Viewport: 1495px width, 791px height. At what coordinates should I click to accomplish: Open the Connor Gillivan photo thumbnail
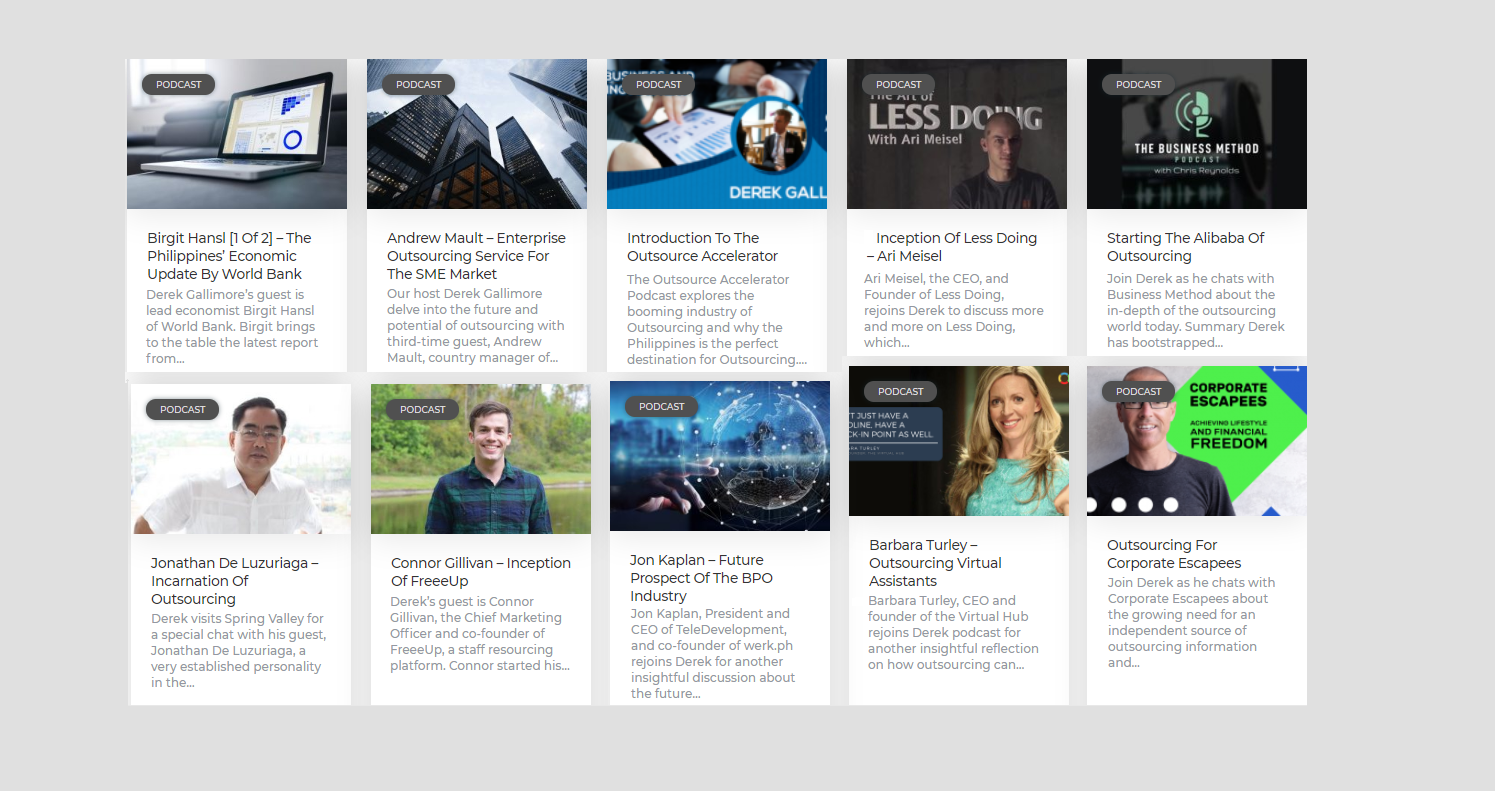point(481,459)
